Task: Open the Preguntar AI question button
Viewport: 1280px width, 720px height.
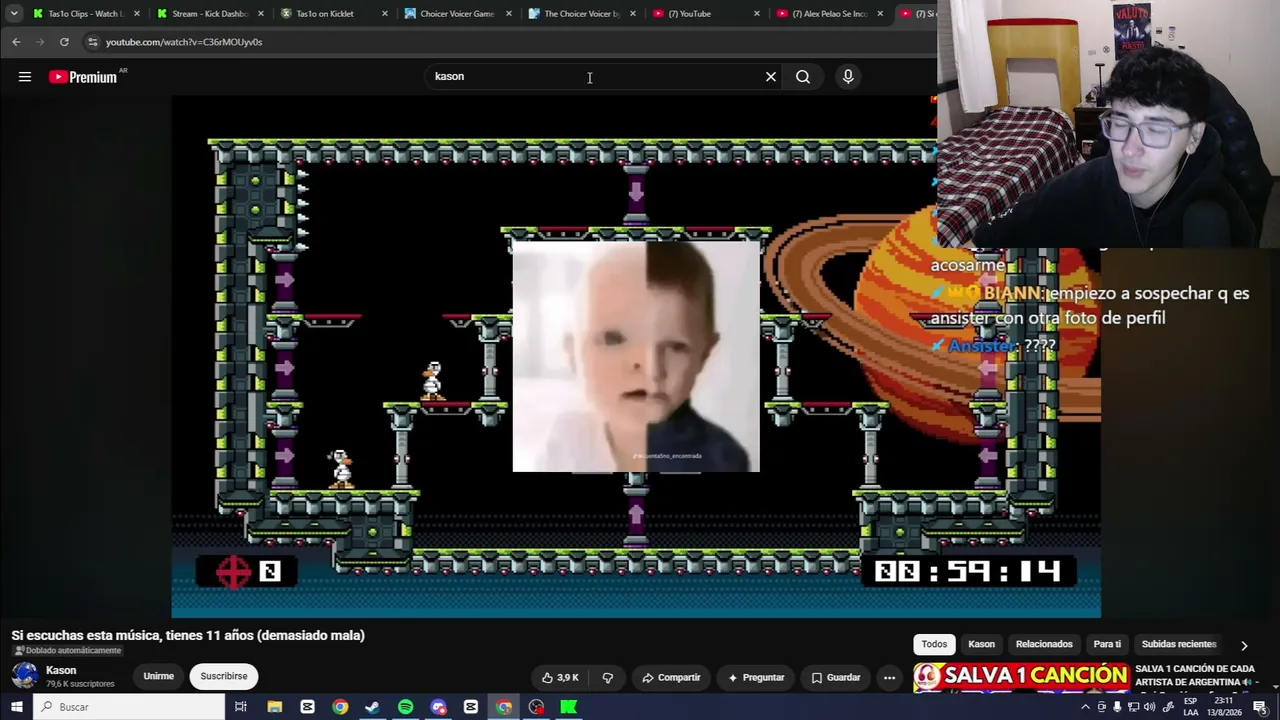Action: tap(756, 677)
